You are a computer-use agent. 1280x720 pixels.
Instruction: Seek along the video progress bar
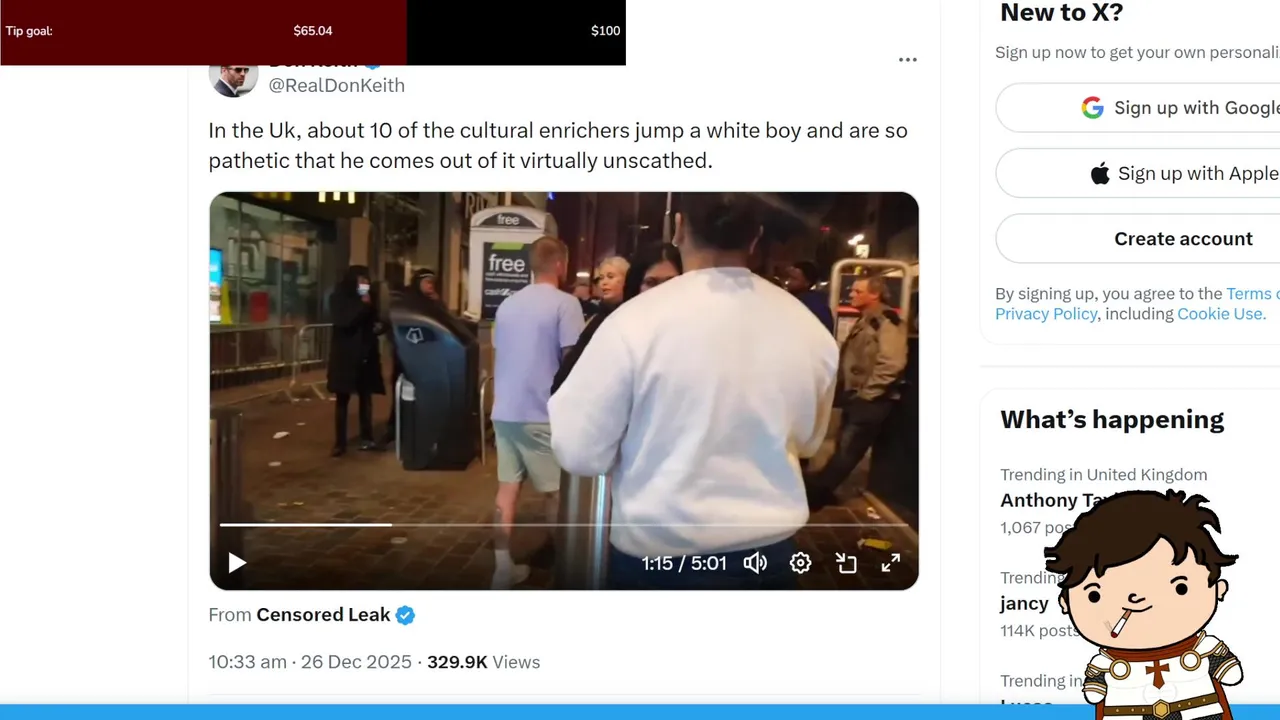pos(564,524)
